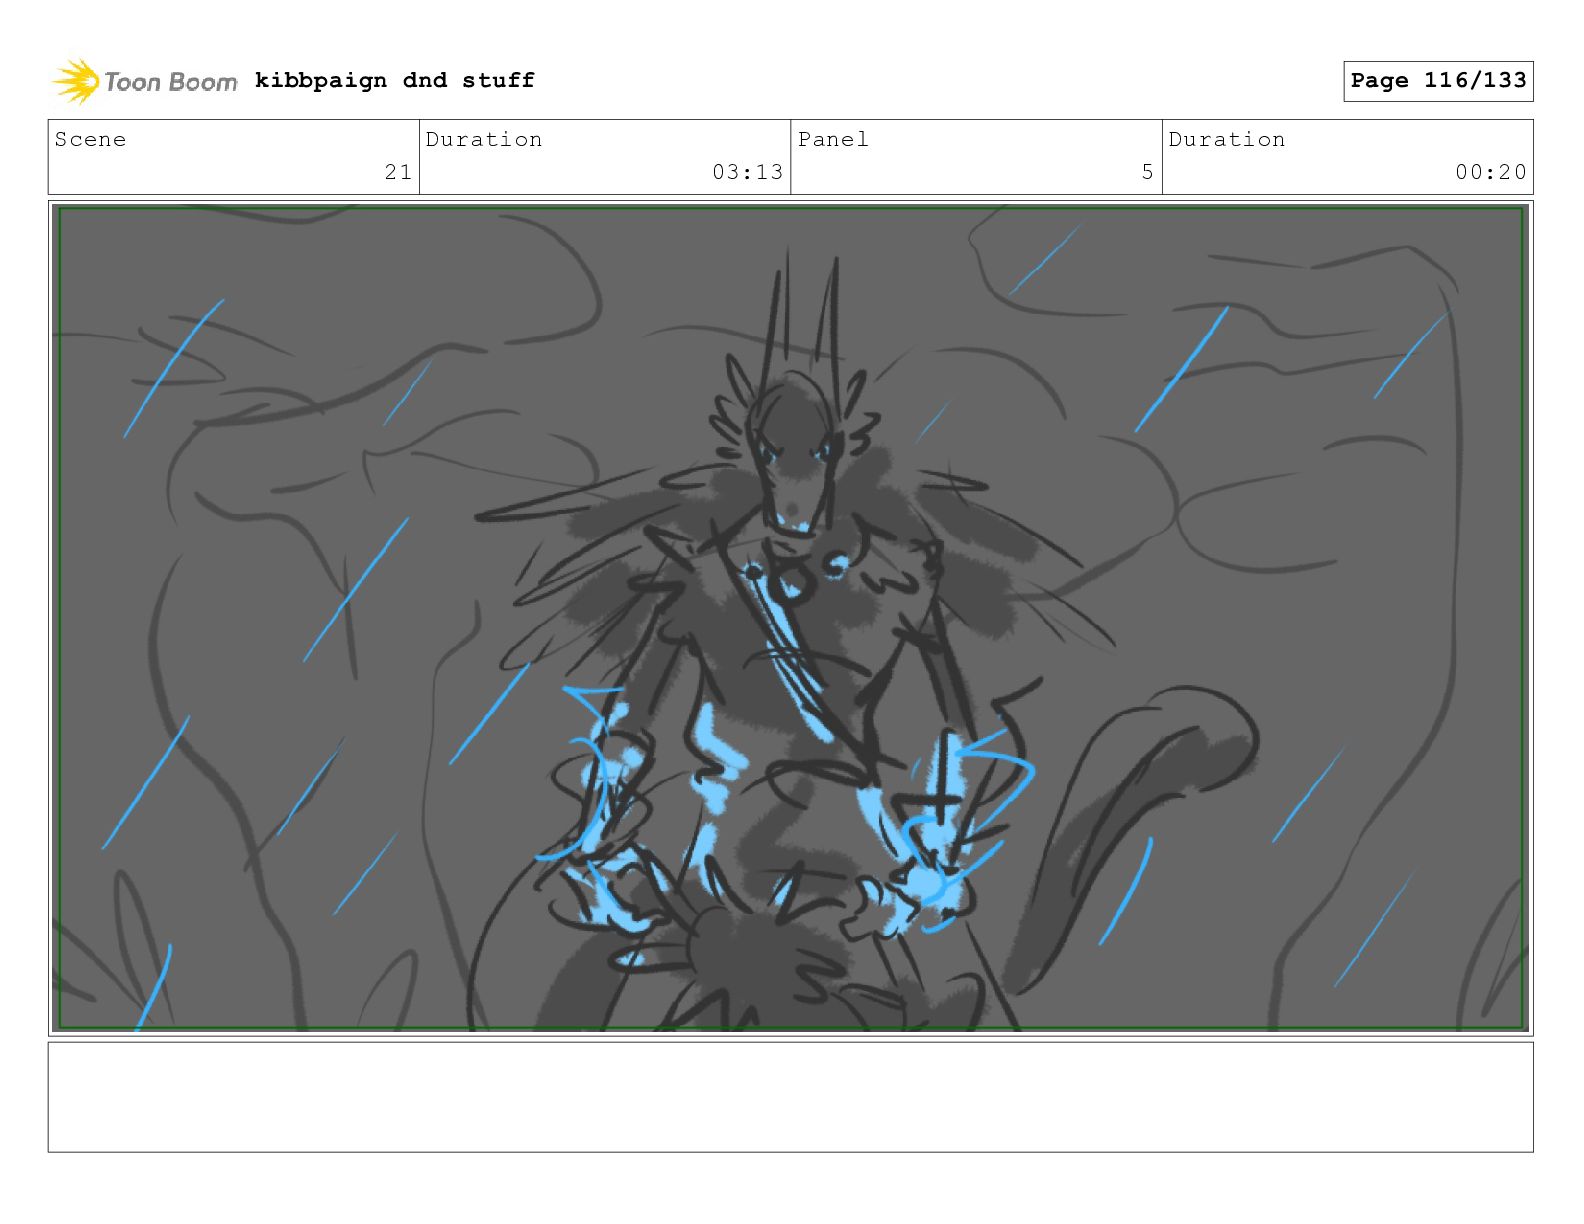Viewport: 1584px width, 1224px height.
Task: Click the empty notes box below the panel
Action: (x=790, y=1097)
